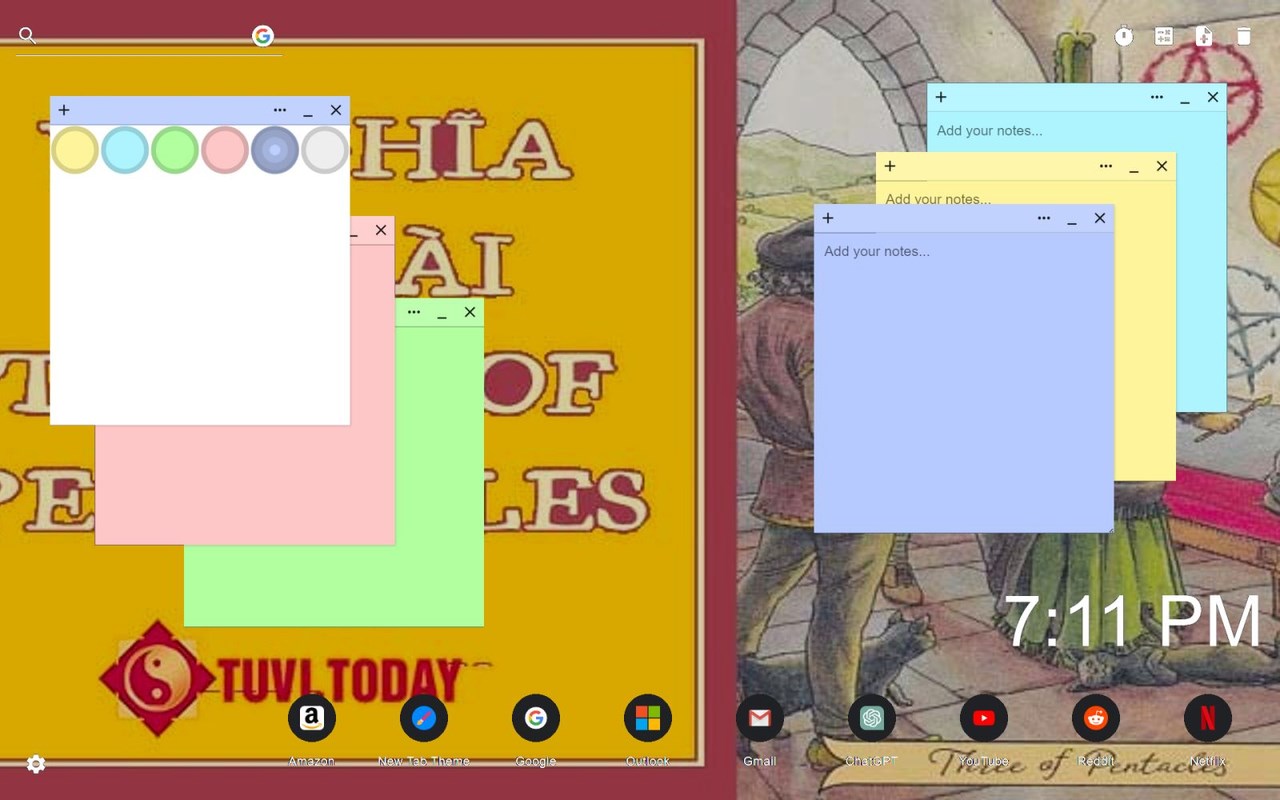Open new tab settings gear
Viewport: 1280px width, 800px height.
click(x=36, y=764)
